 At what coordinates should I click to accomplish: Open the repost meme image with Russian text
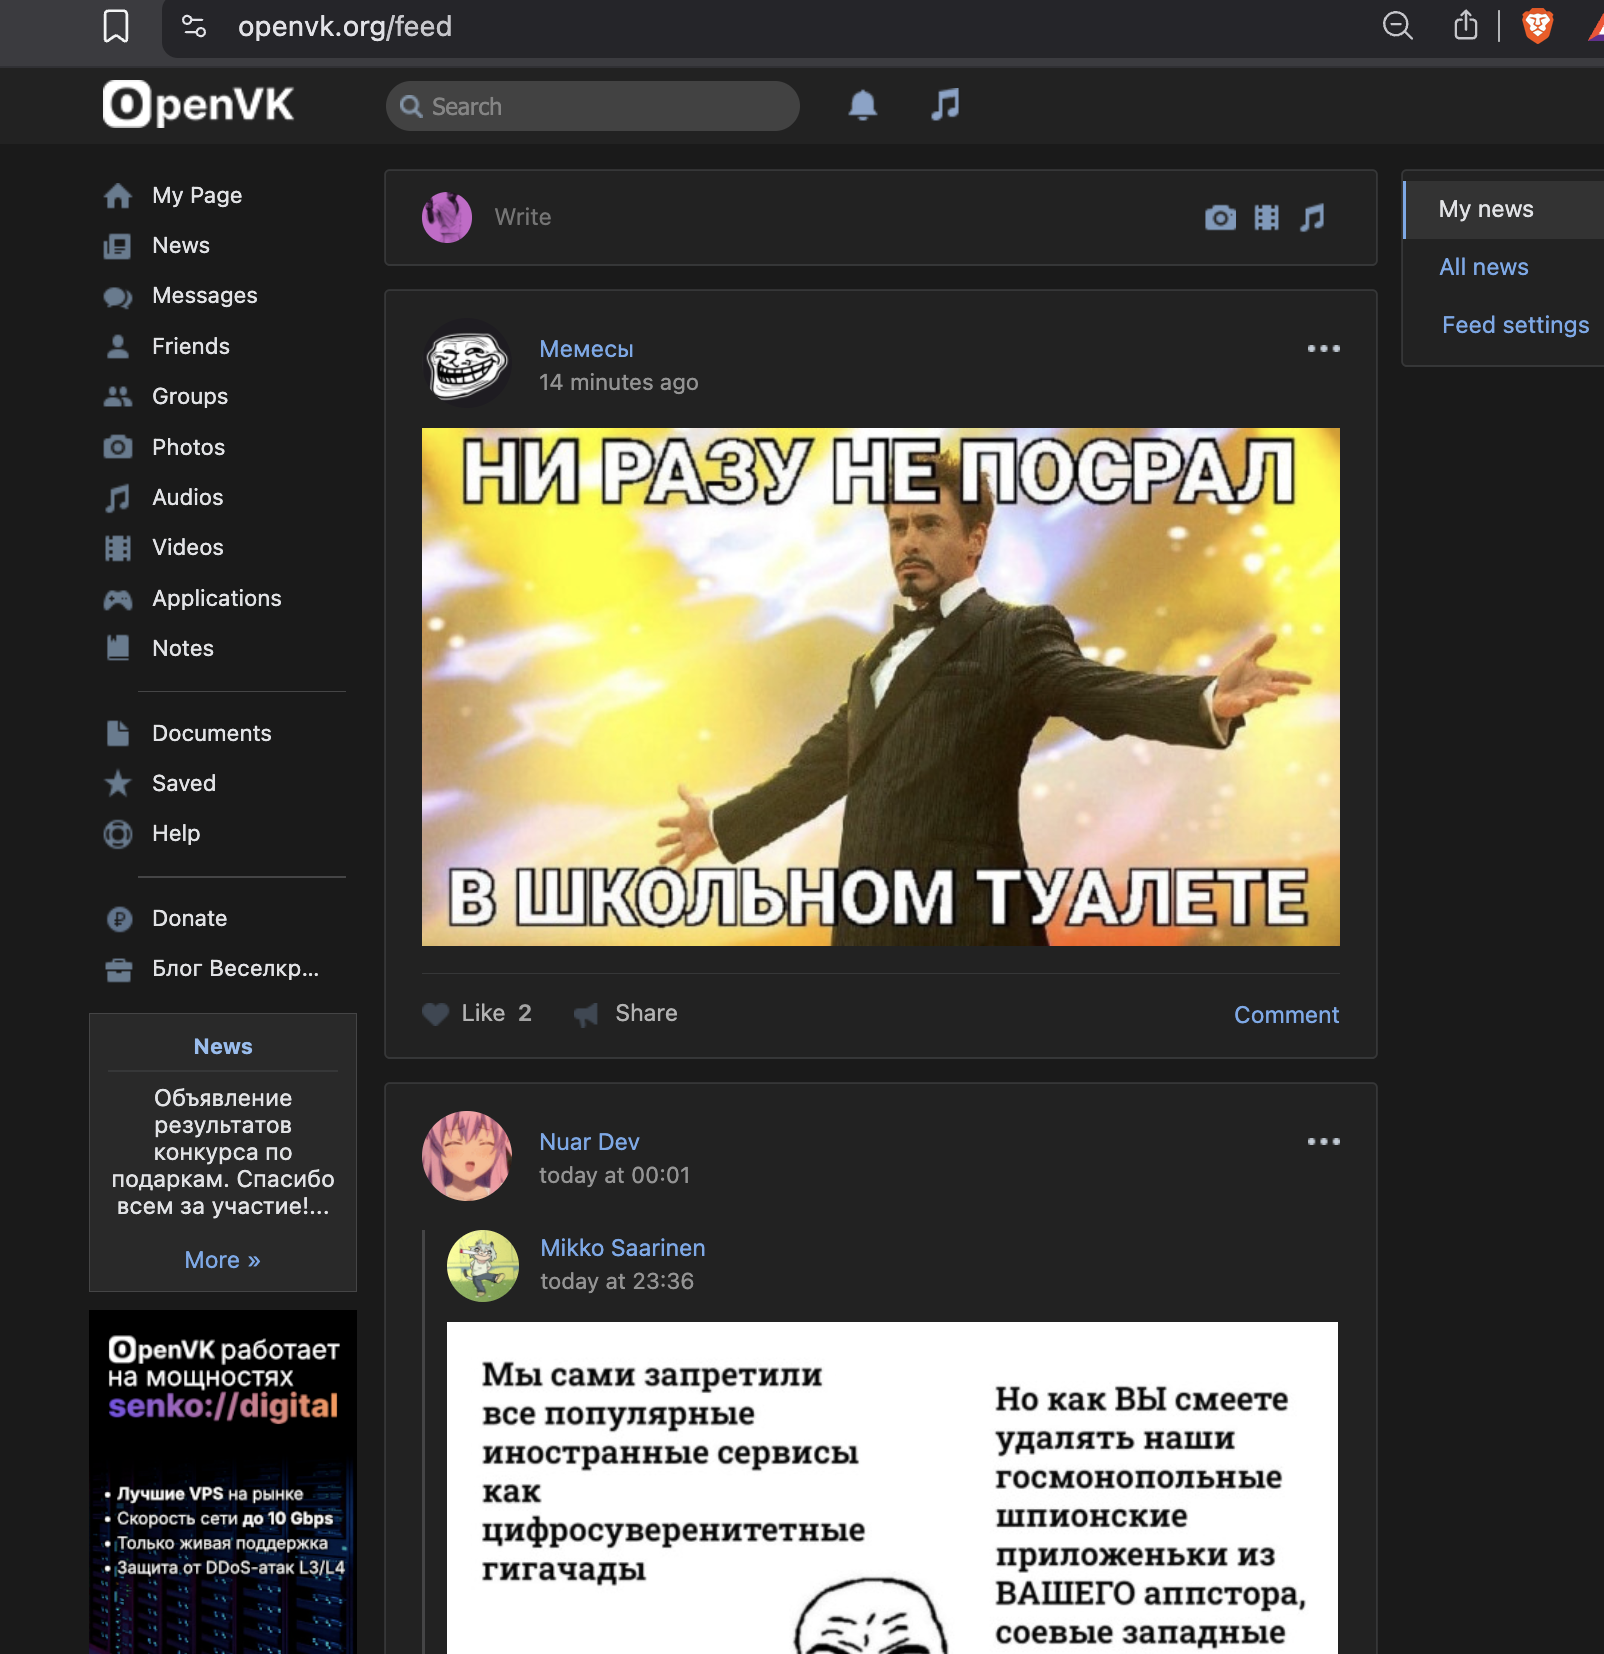(892, 1488)
